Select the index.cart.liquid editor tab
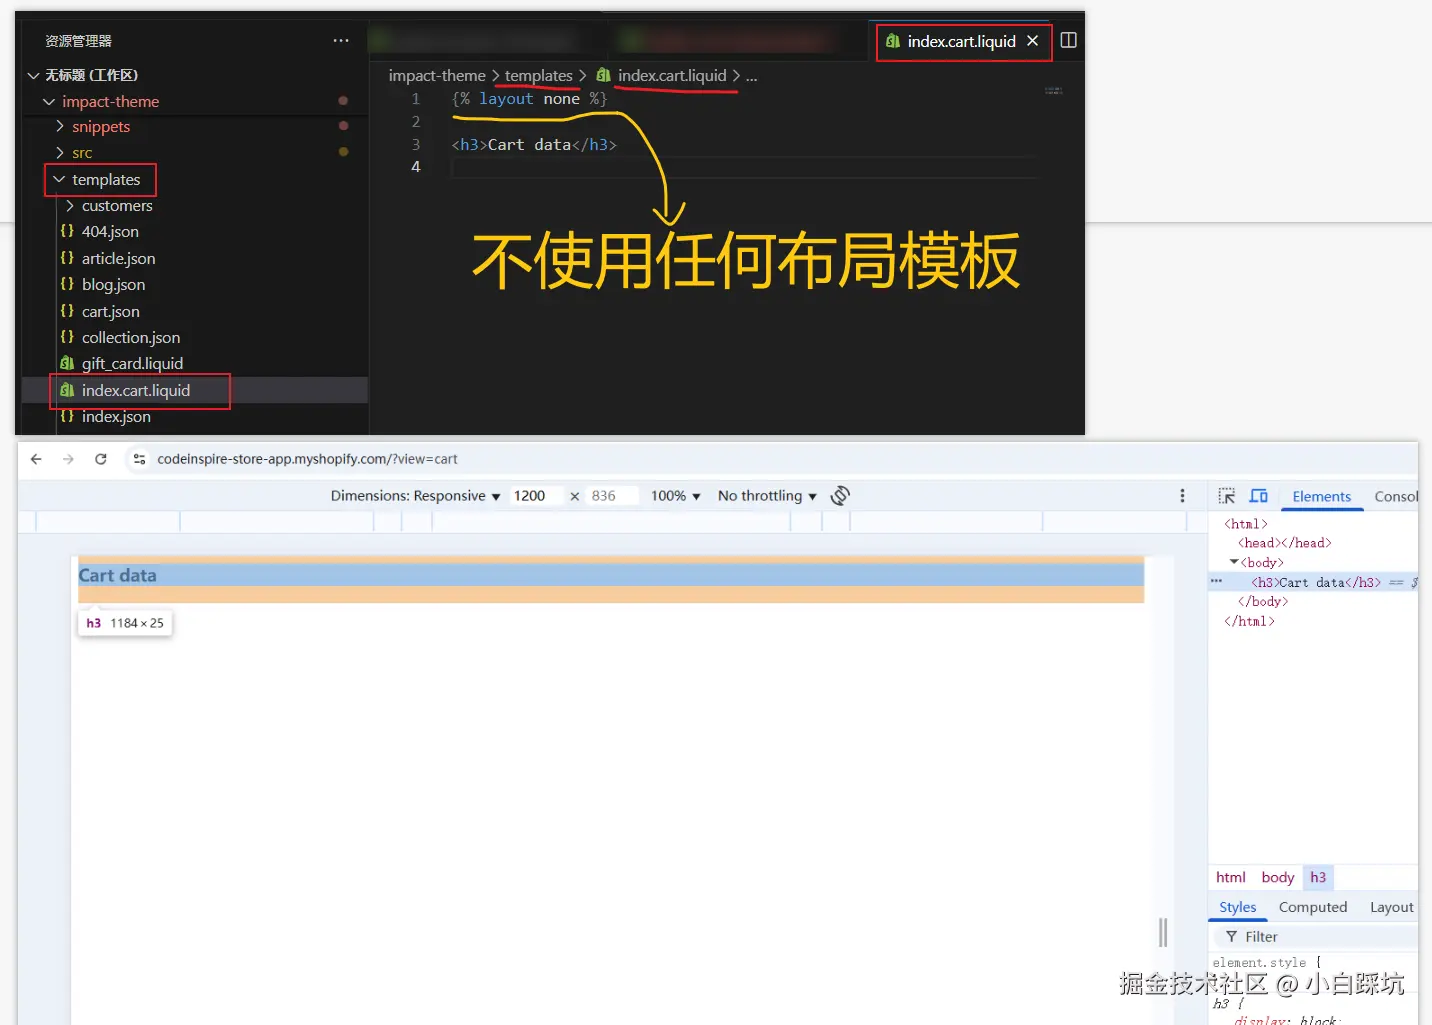The image size is (1432, 1025). pyautogui.click(x=962, y=41)
